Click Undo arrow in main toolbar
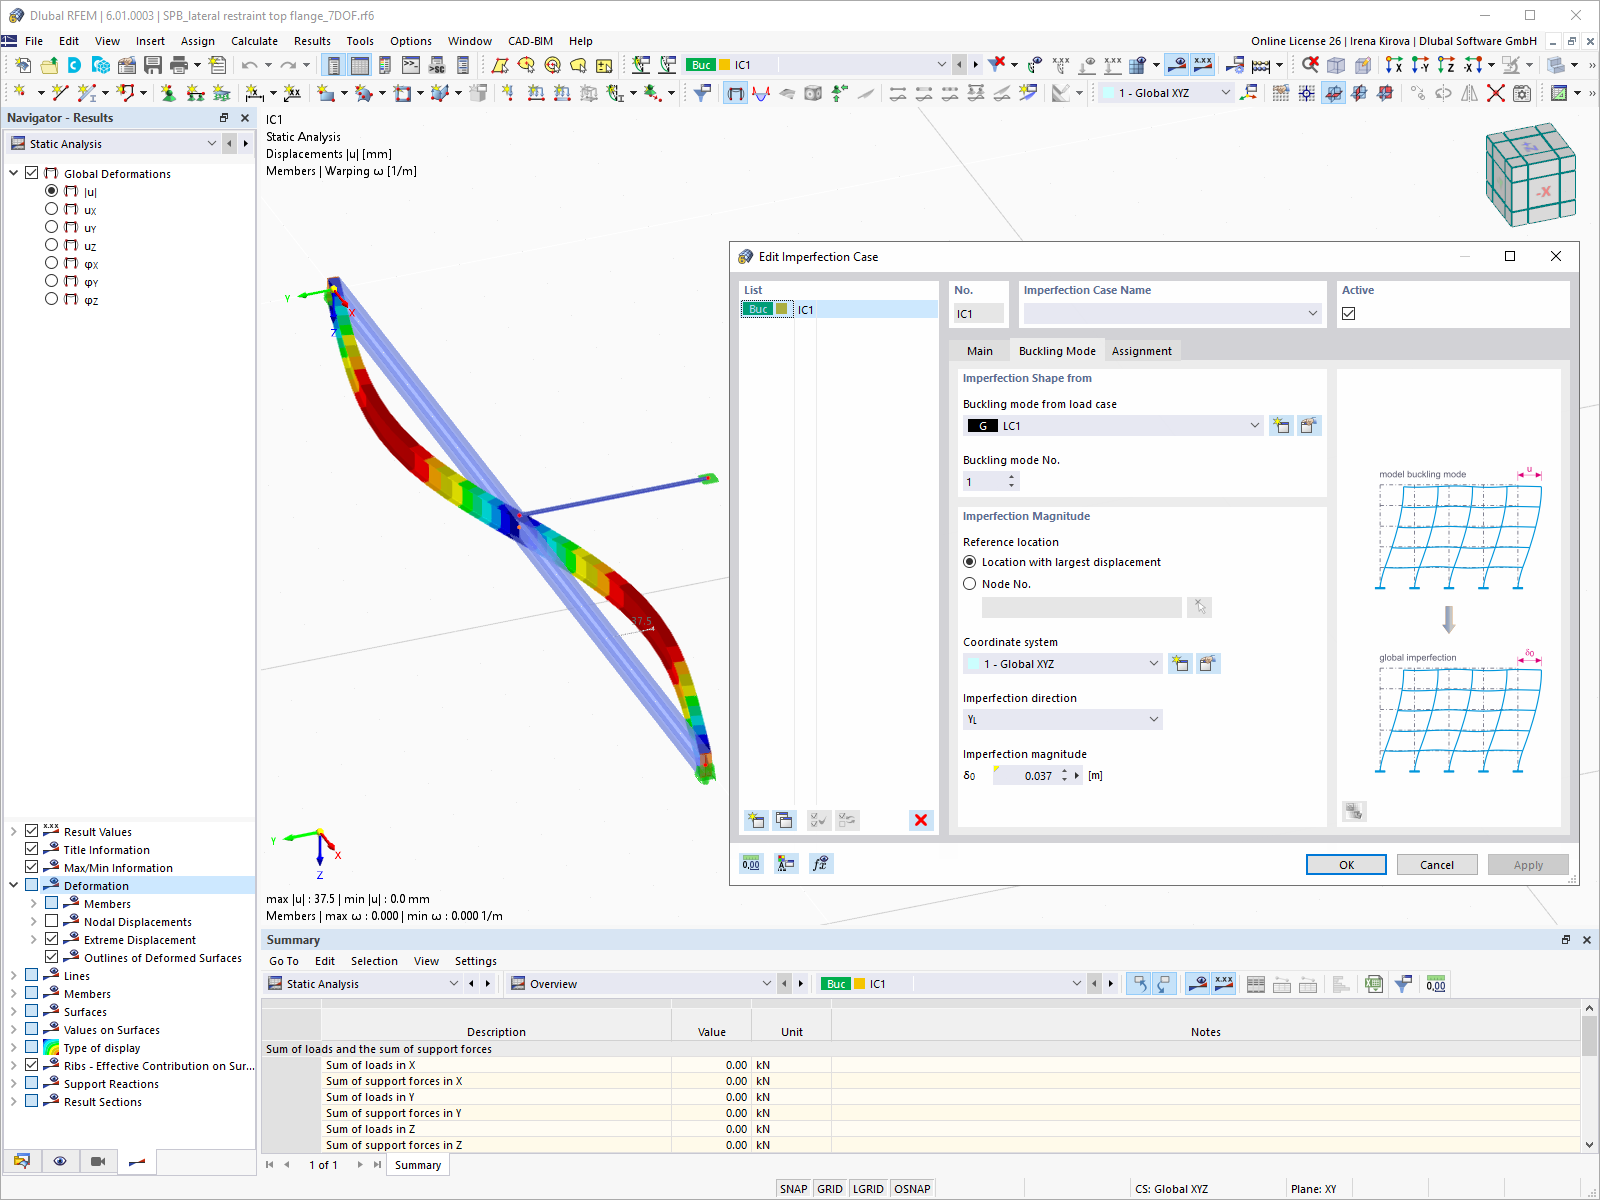Viewport: 1600px width, 1200px height. click(x=250, y=65)
